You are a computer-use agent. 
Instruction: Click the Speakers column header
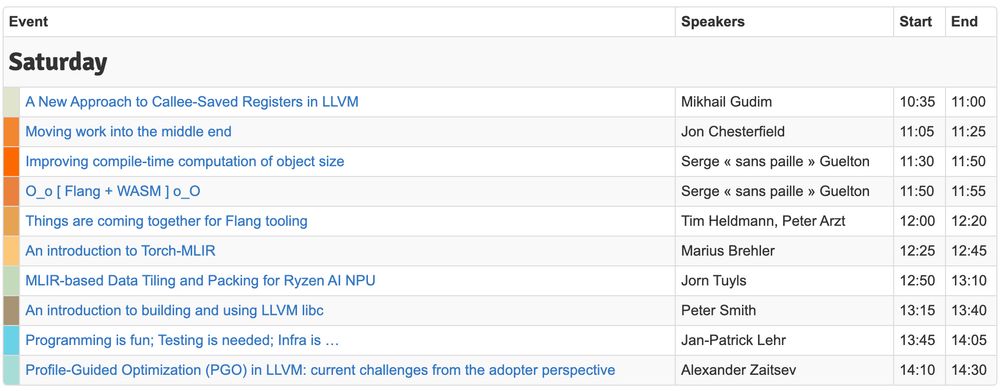(x=712, y=22)
